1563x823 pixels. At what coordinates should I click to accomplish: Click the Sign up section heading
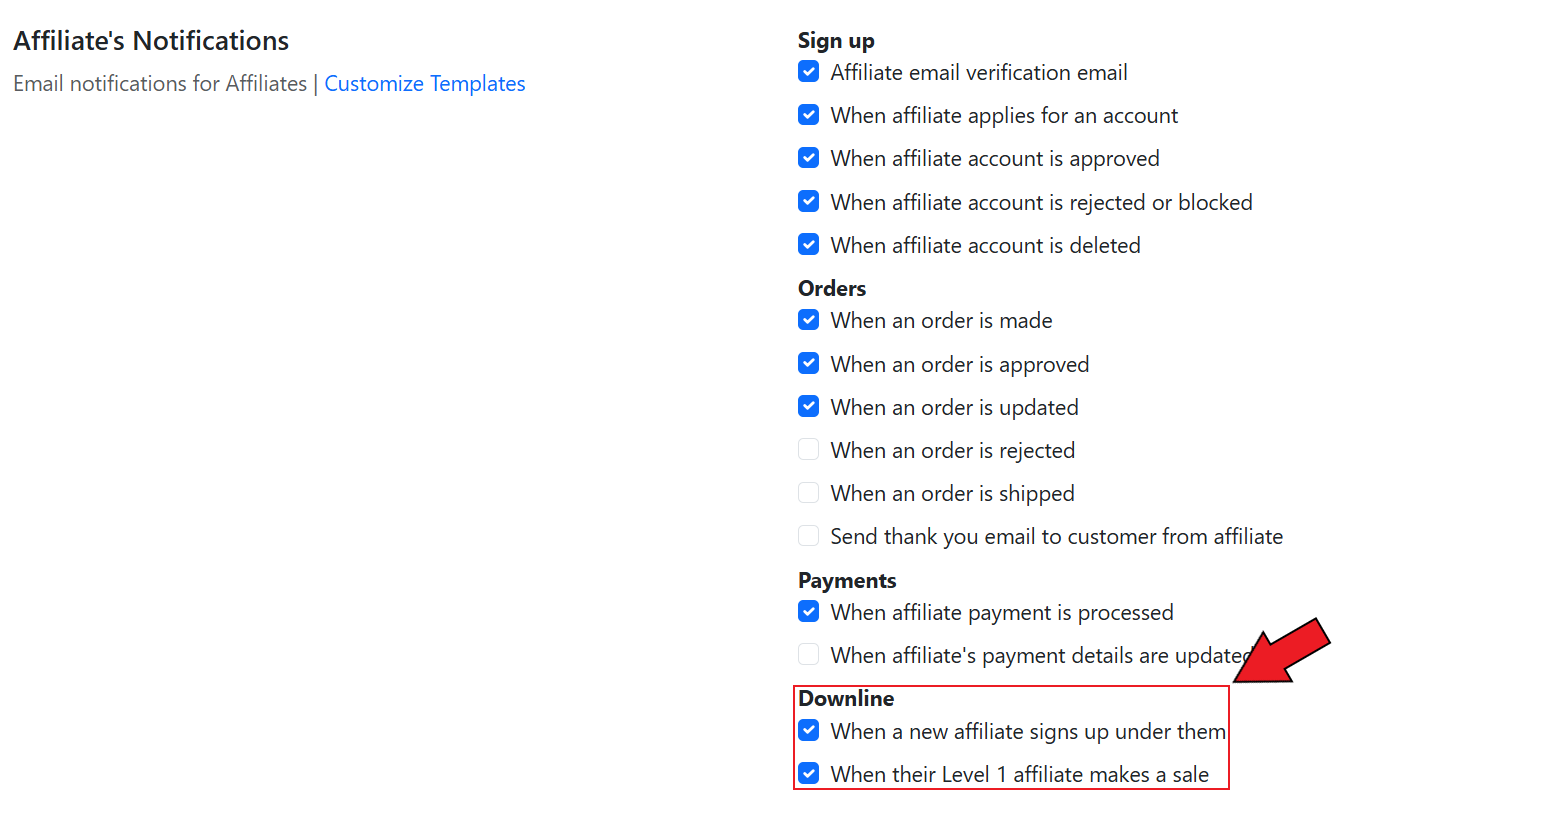click(x=836, y=41)
